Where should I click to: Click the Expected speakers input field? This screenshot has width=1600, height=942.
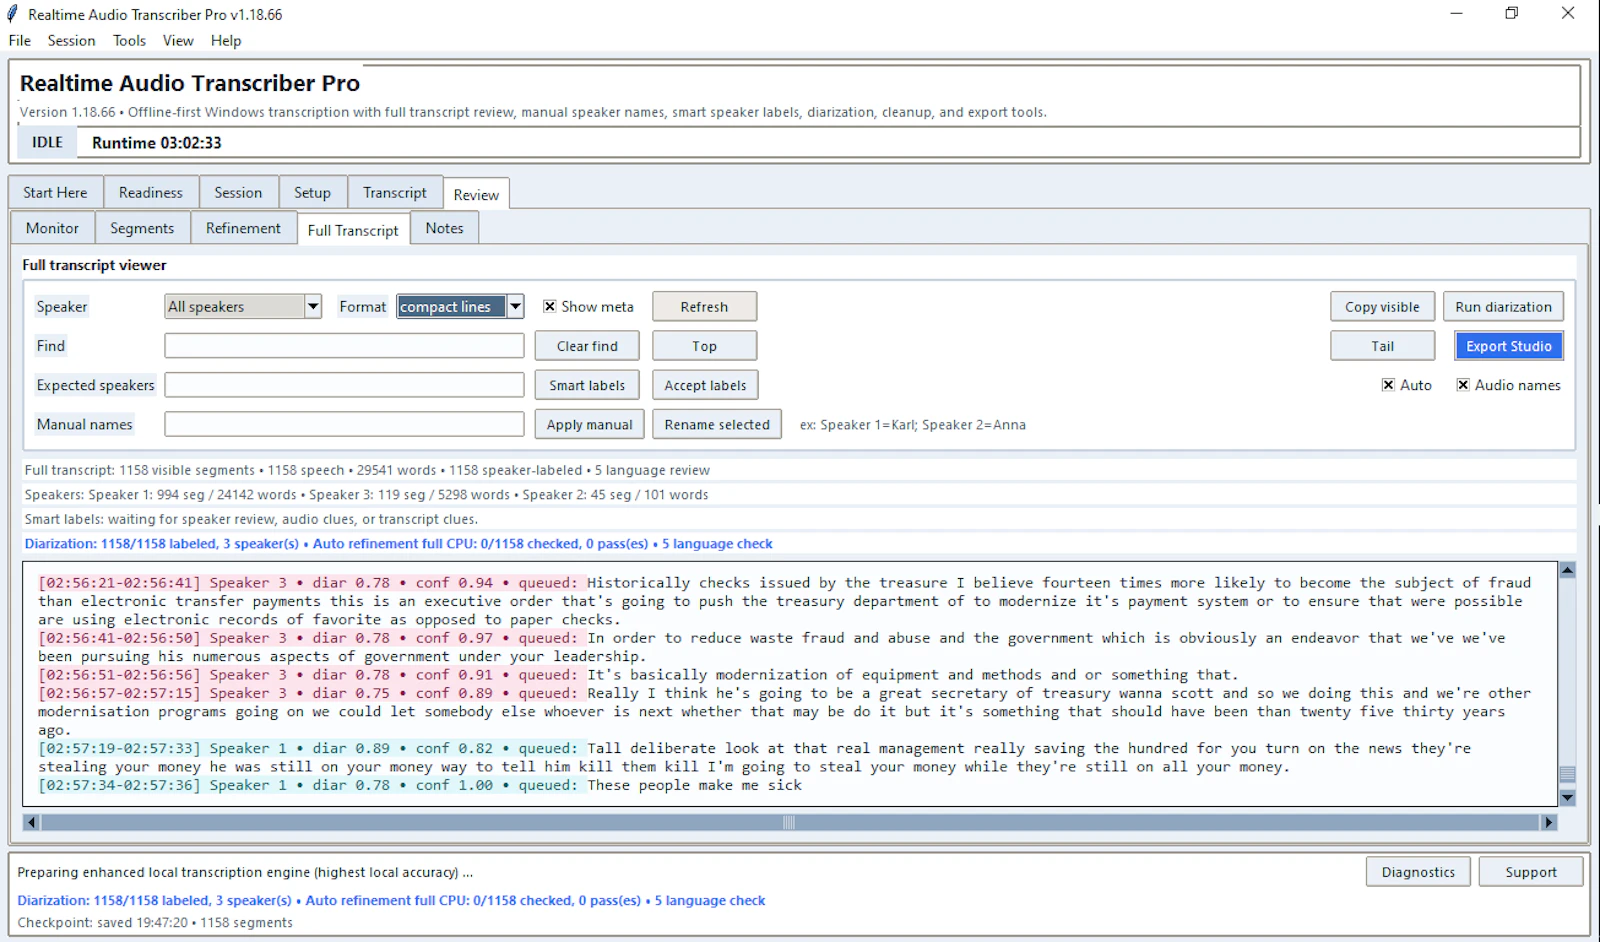(x=344, y=385)
